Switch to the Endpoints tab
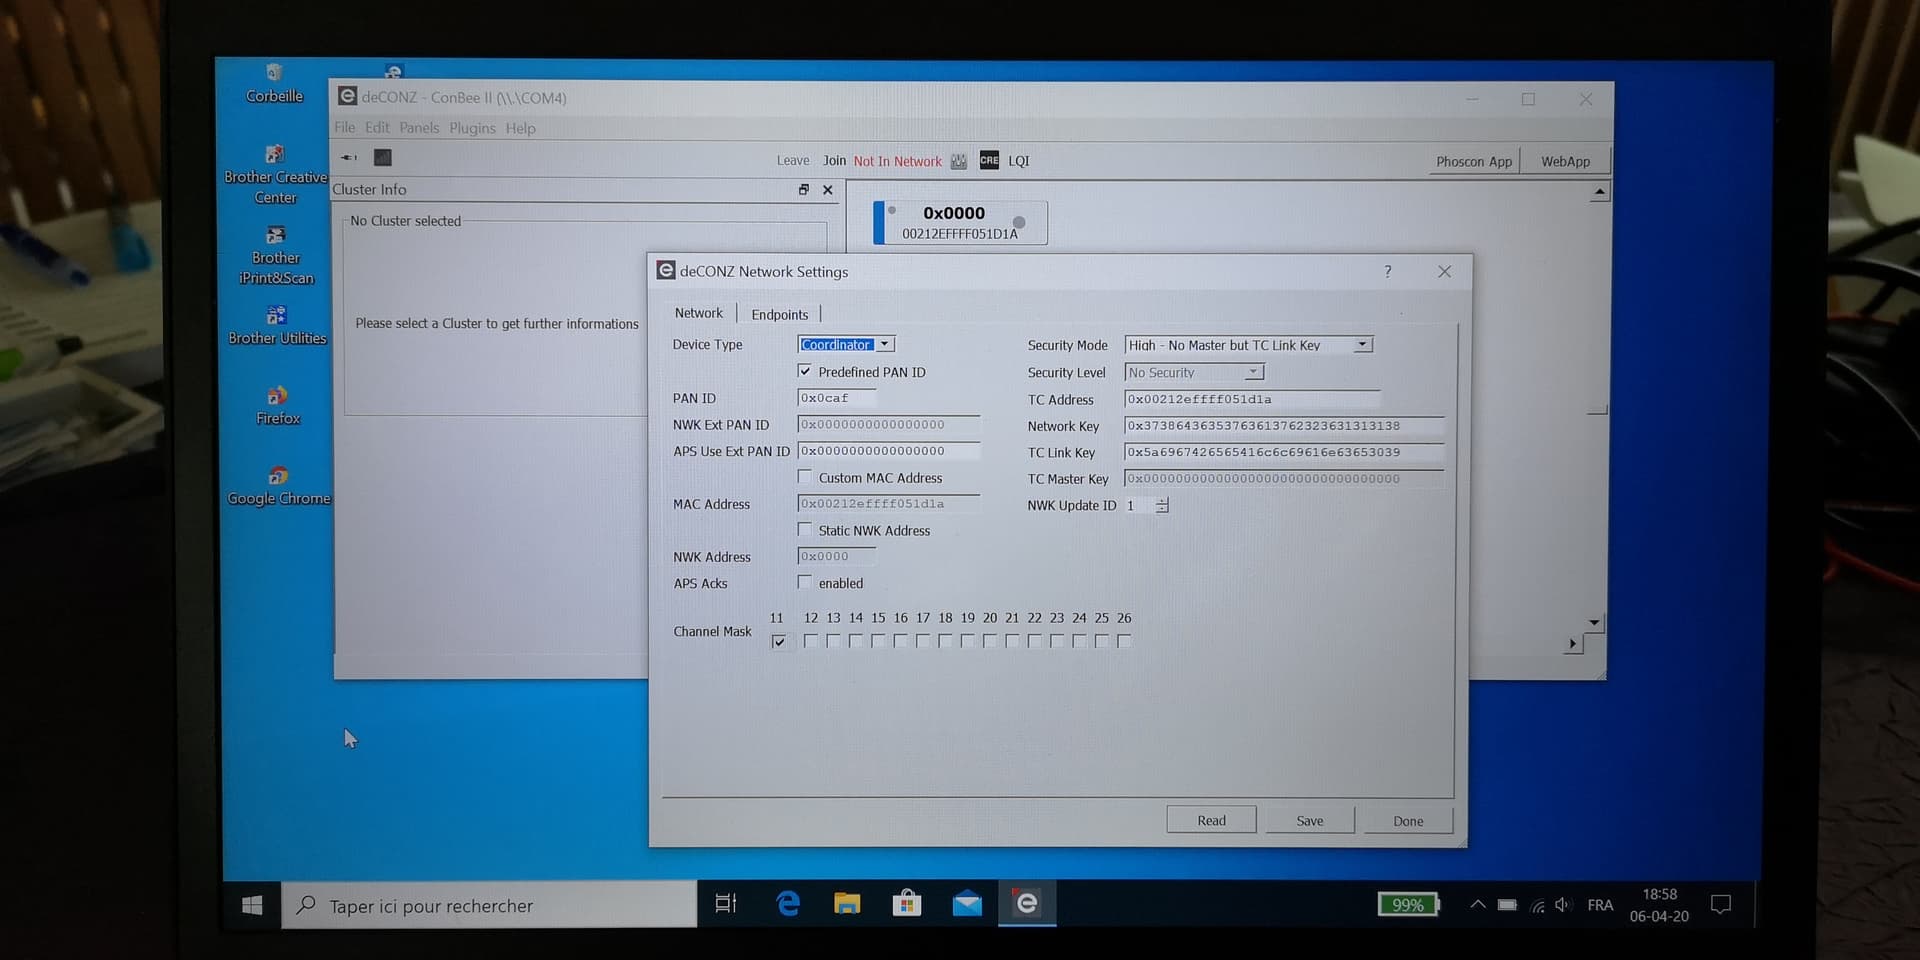This screenshot has width=1920, height=960. pyautogui.click(x=779, y=314)
